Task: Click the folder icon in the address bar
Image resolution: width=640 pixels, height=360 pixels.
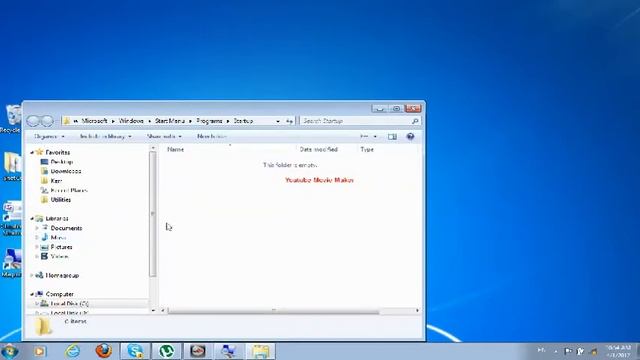Action: (67, 121)
